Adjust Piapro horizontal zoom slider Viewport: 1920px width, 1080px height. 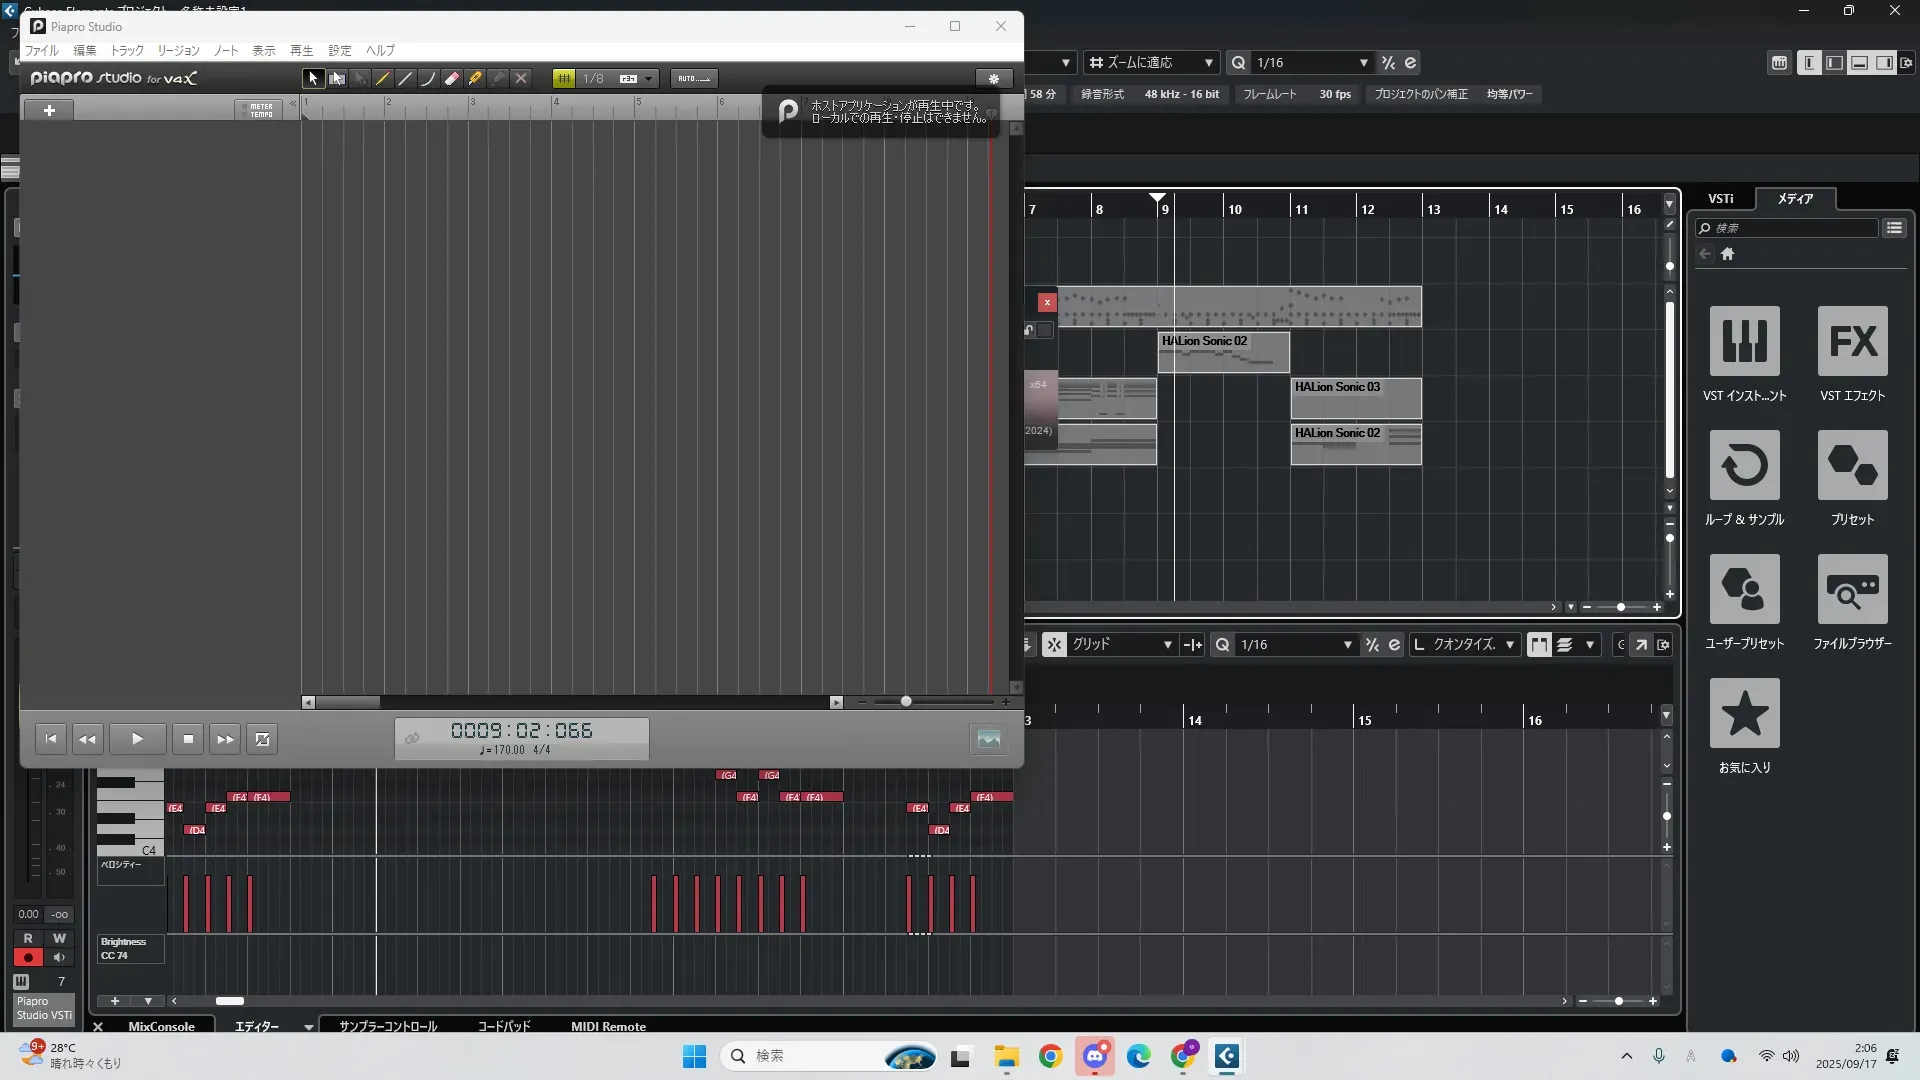click(906, 702)
